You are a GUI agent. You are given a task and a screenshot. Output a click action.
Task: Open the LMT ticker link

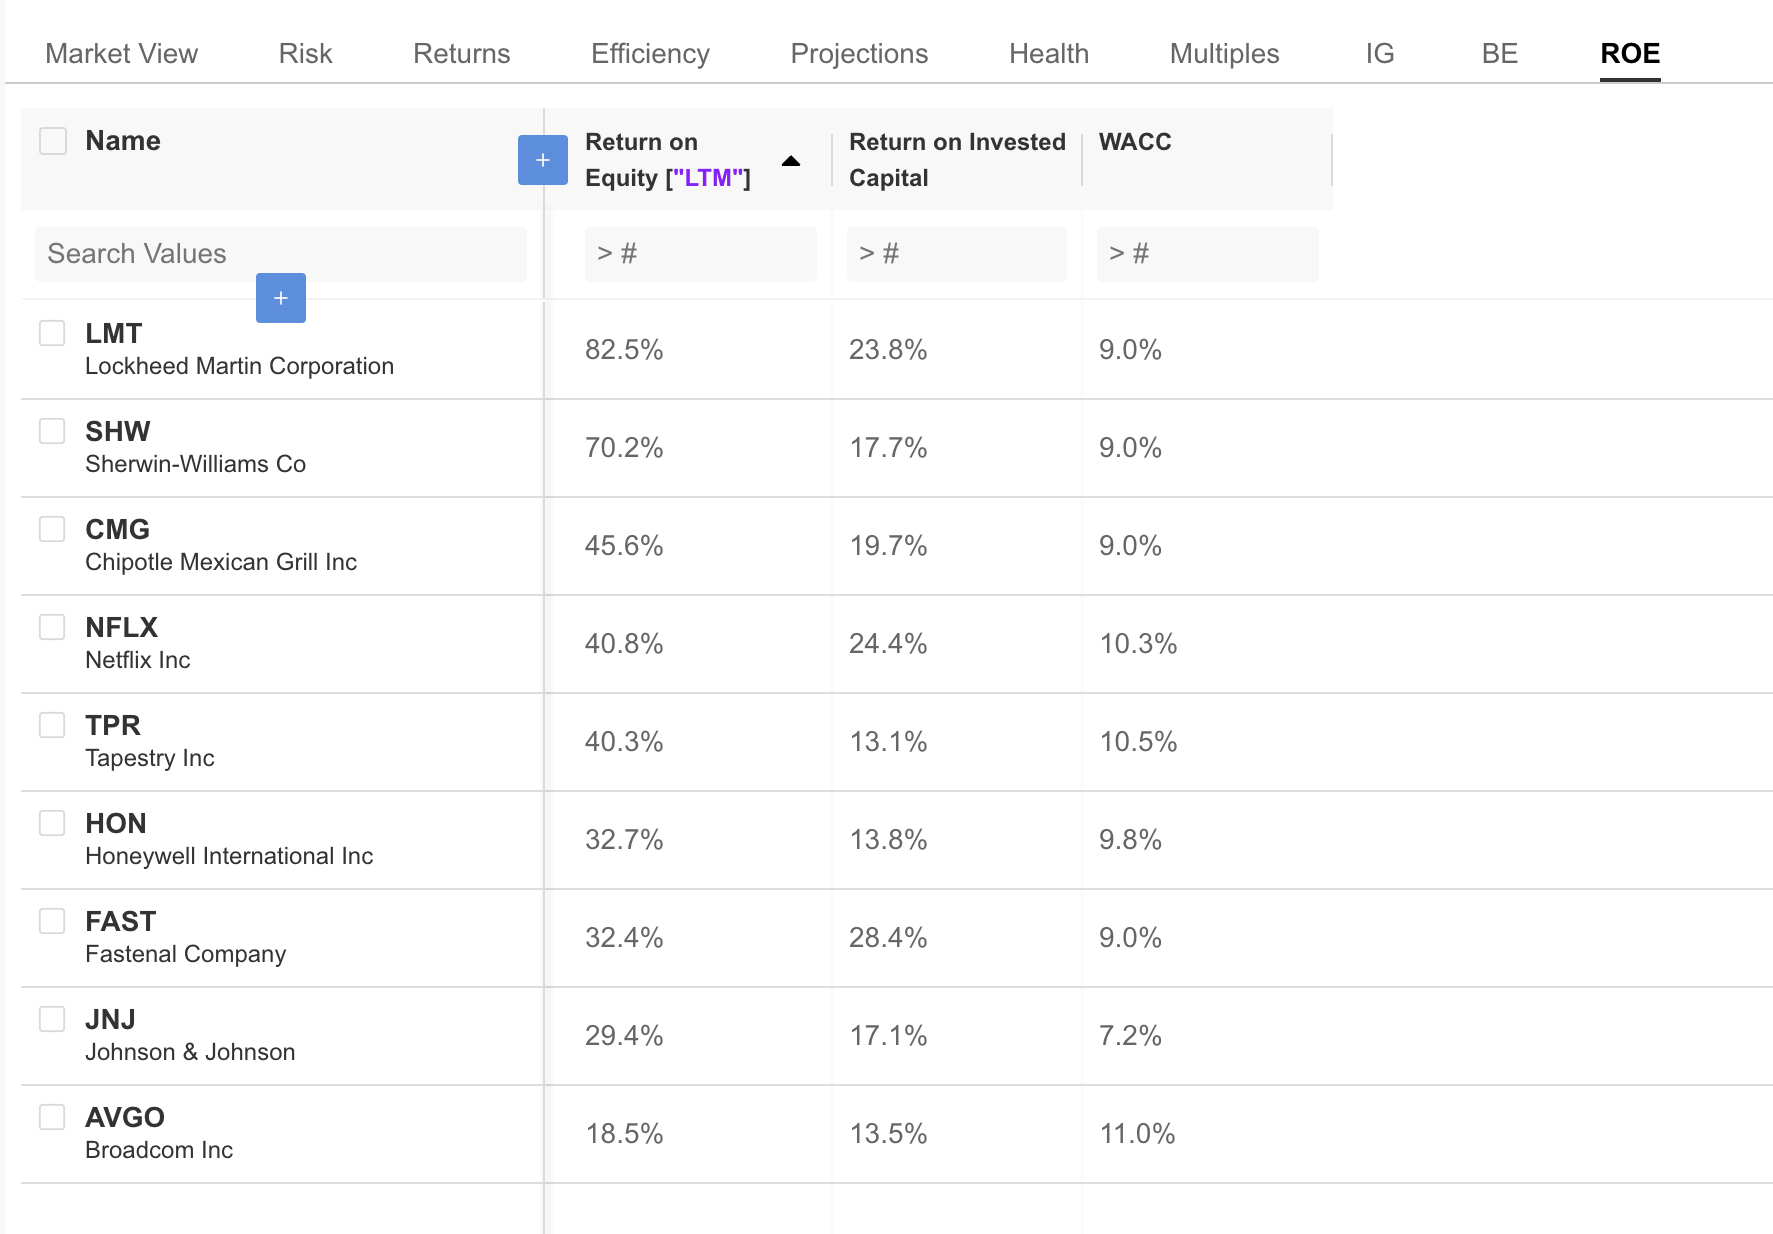point(114,333)
